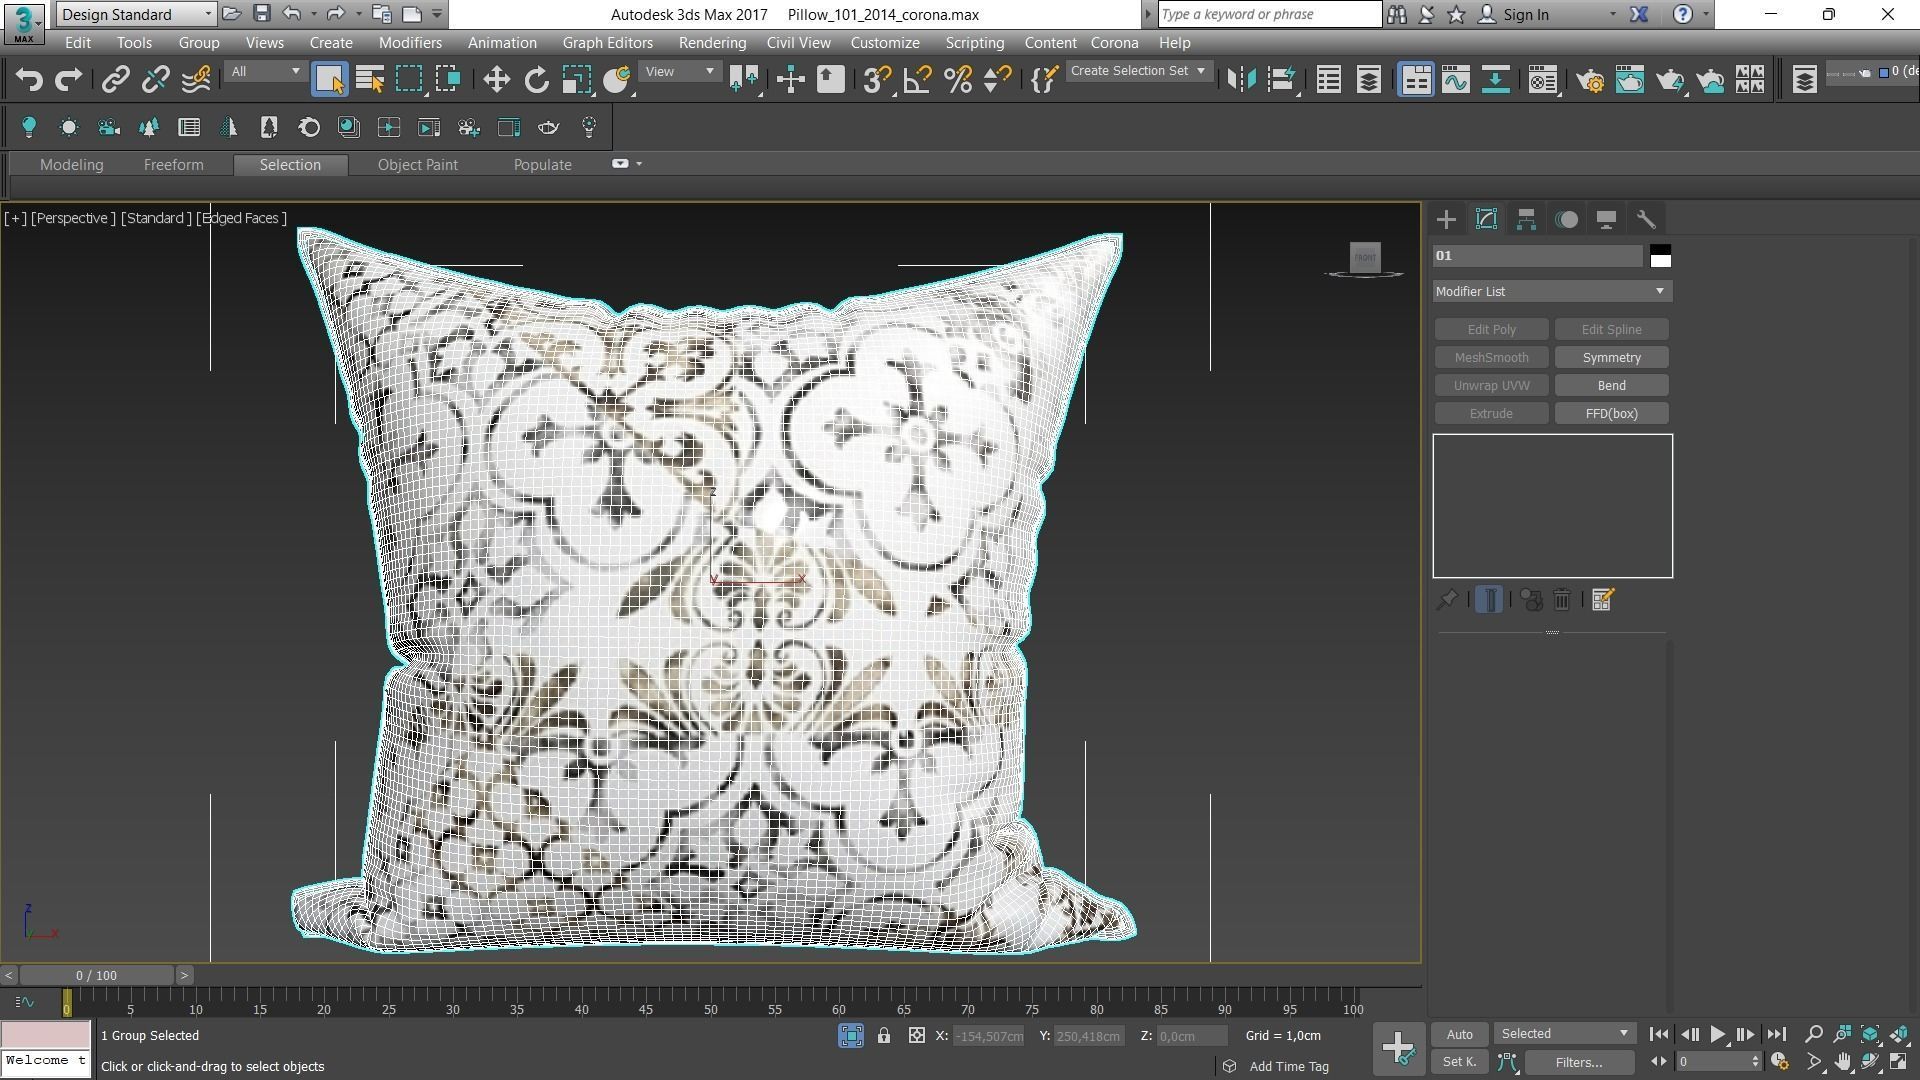Switch to the Freeform ribbon tab
The width and height of the screenshot is (1920, 1080).
coord(173,165)
